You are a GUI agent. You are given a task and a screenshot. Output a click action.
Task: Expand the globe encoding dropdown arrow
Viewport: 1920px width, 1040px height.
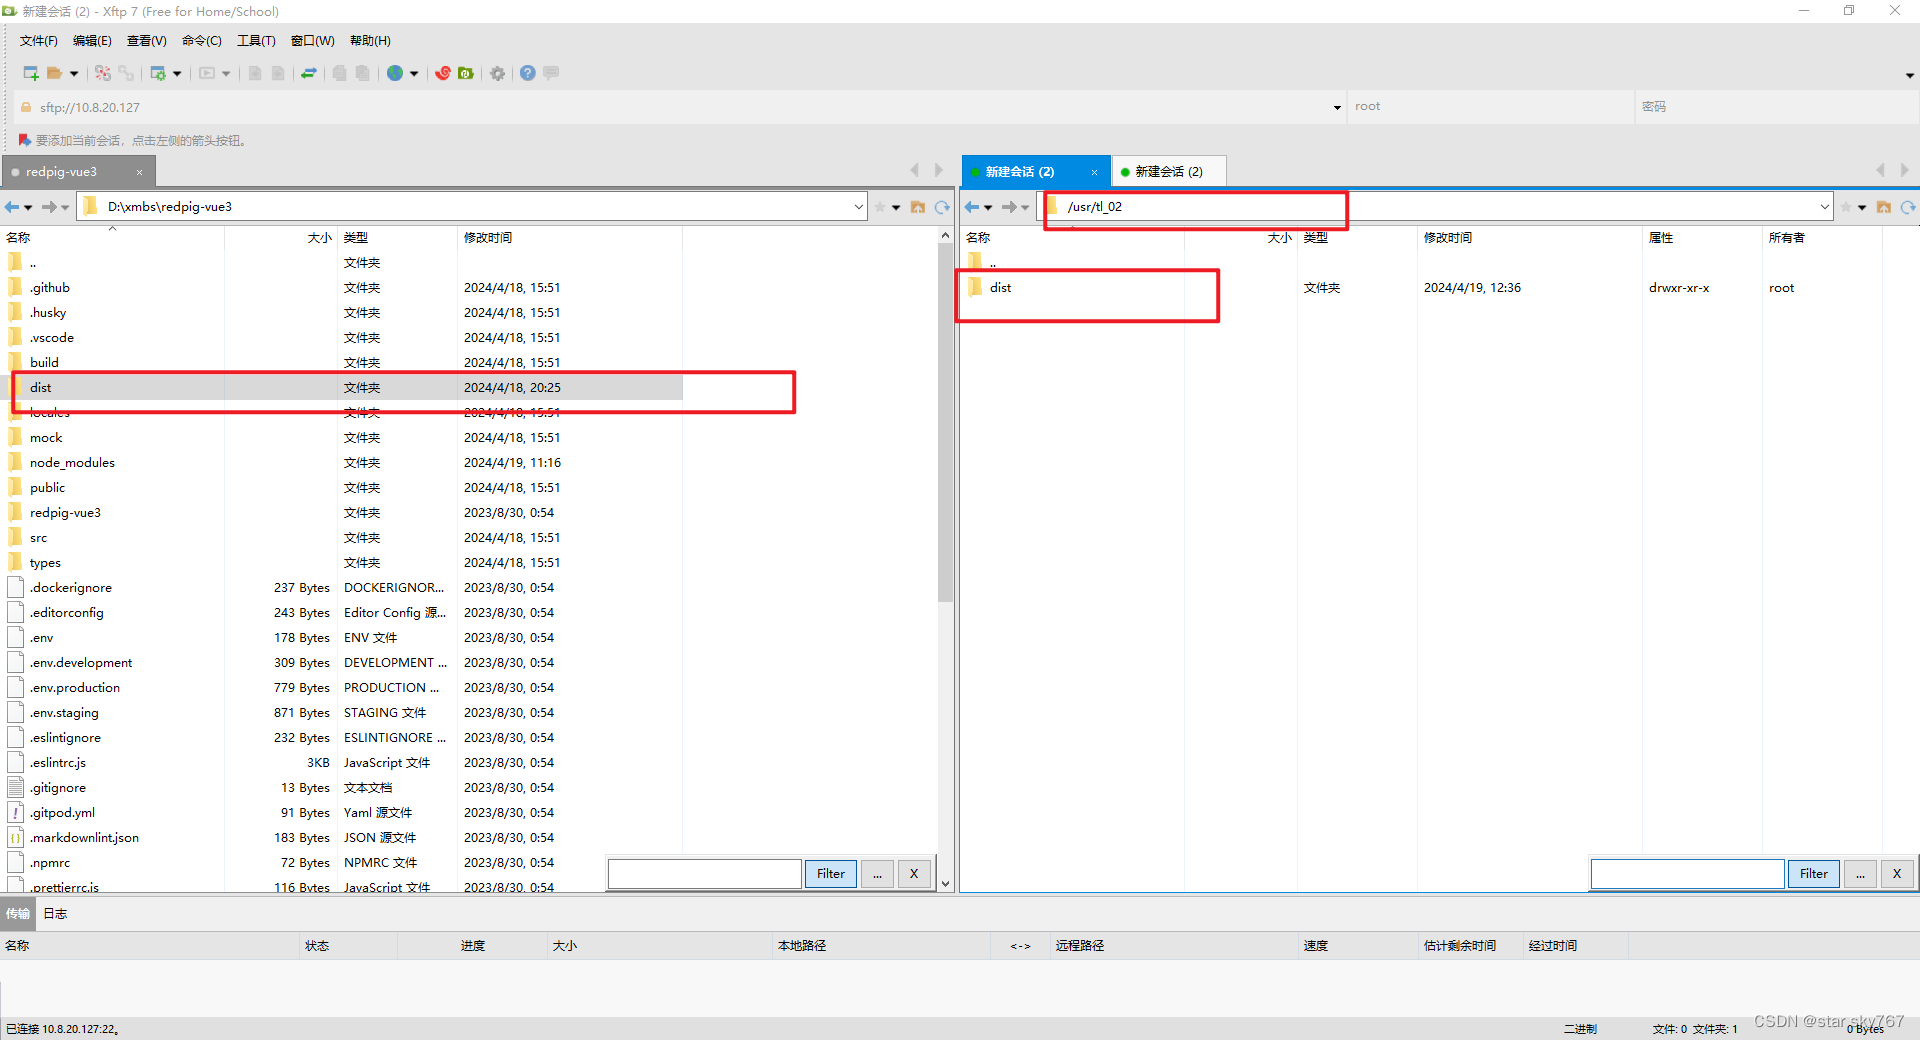click(x=414, y=73)
